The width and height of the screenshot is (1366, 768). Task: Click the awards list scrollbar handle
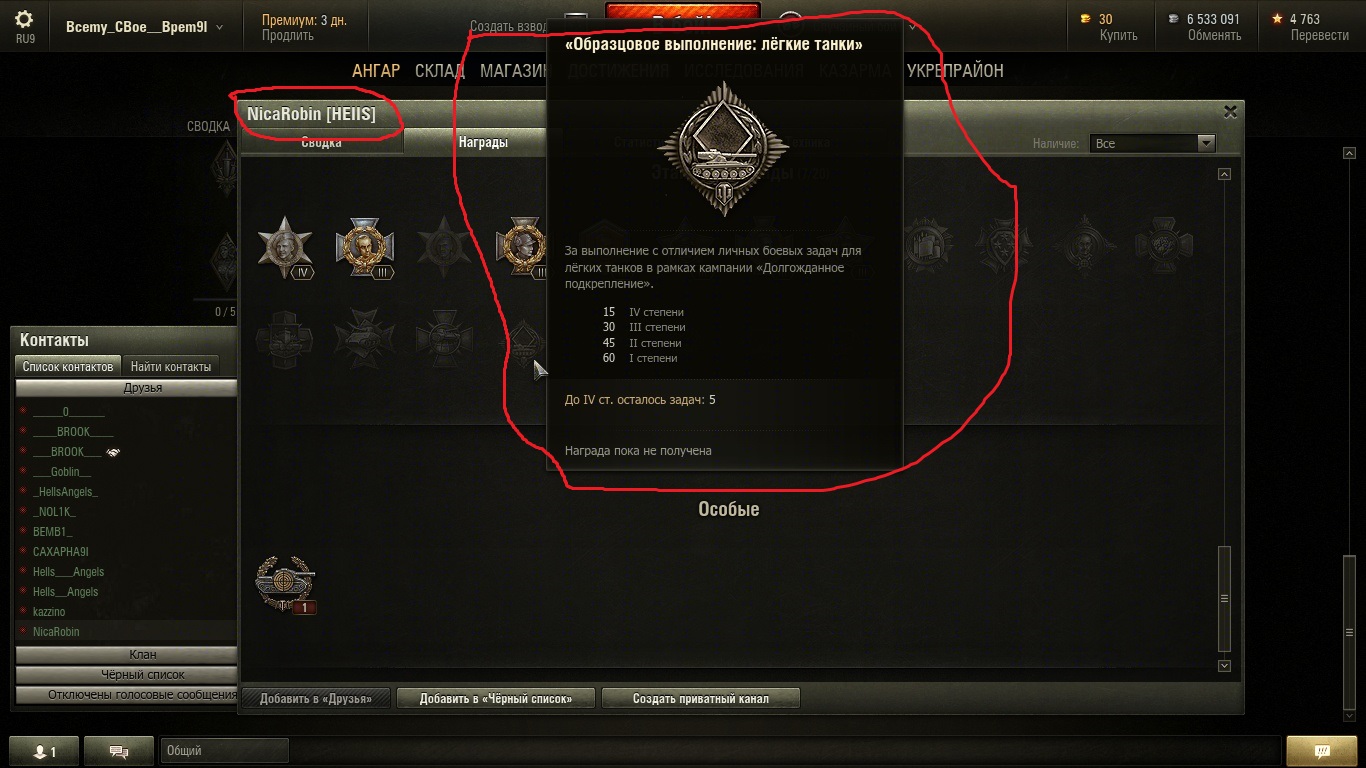(1224, 598)
